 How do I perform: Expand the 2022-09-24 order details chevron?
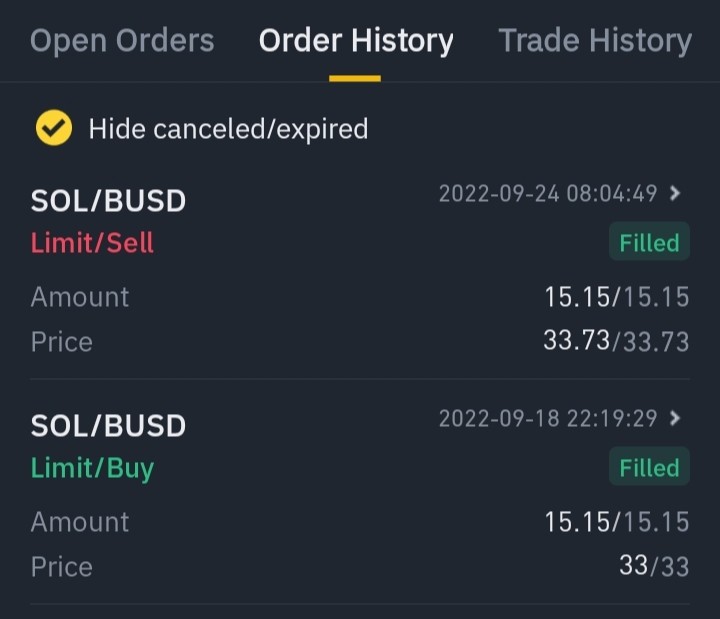[675, 193]
